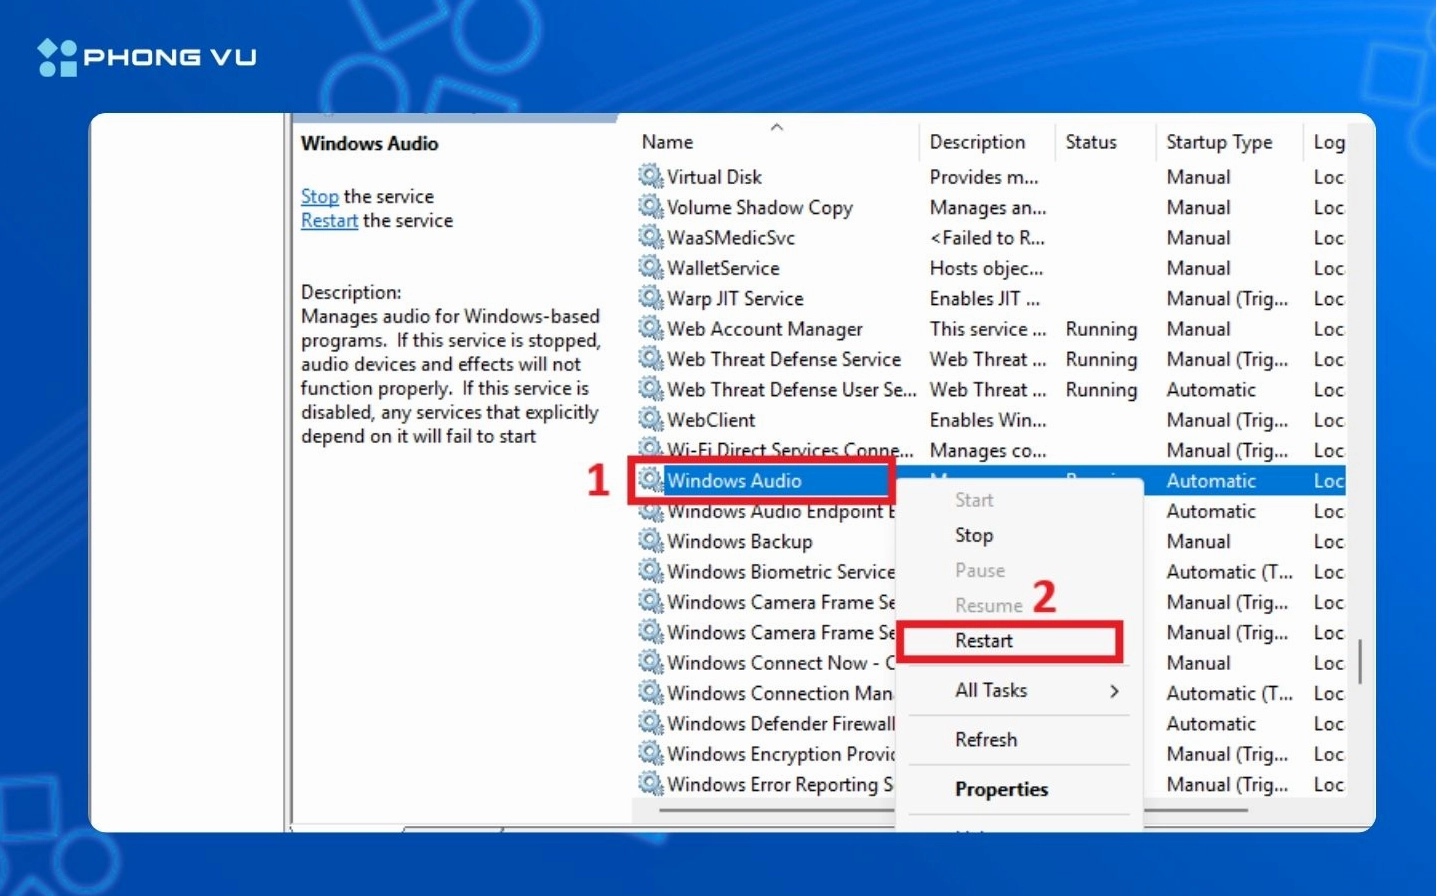Viewport: 1436px width, 896px height.
Task: Click the gear icon beside Windows Defender Firewall
Action: 651,723
